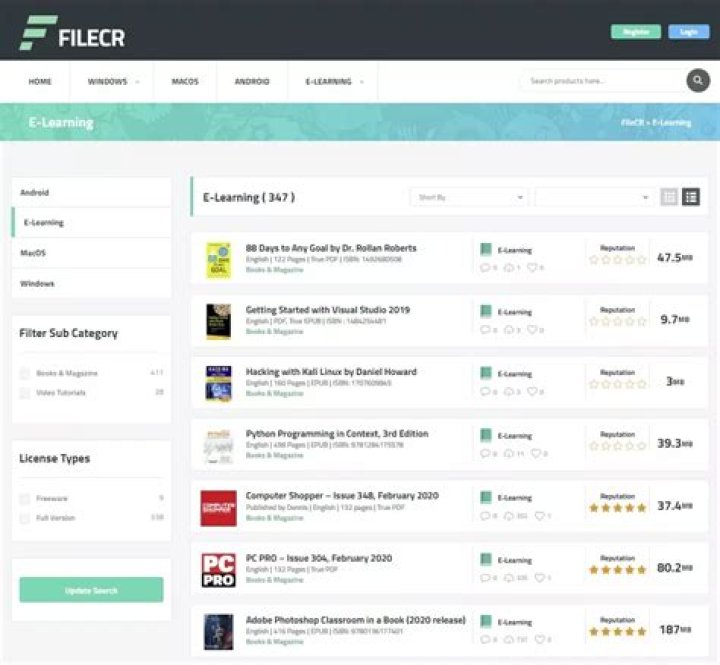The width and height of the screenshot is (720, 665).
Task: Switch to list view layout
Action: [691, 197]
